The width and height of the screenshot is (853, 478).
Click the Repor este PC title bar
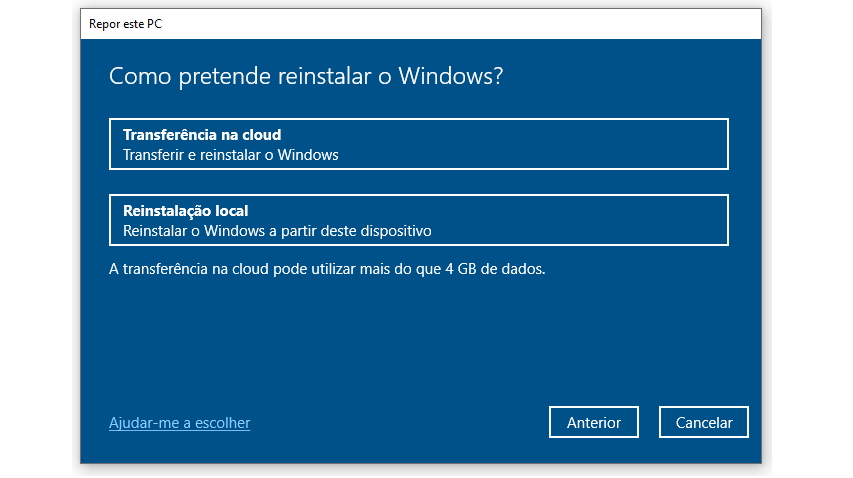[421, 24]
